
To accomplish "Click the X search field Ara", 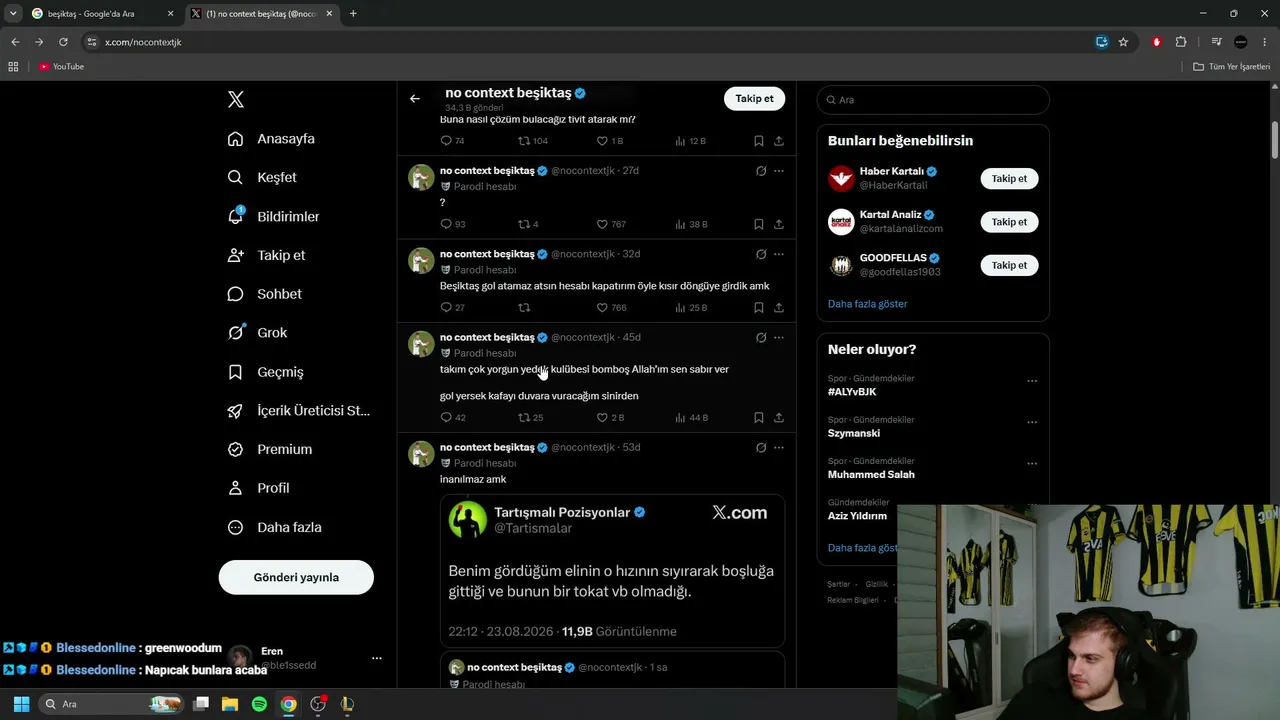I will (x=933, y=100).
